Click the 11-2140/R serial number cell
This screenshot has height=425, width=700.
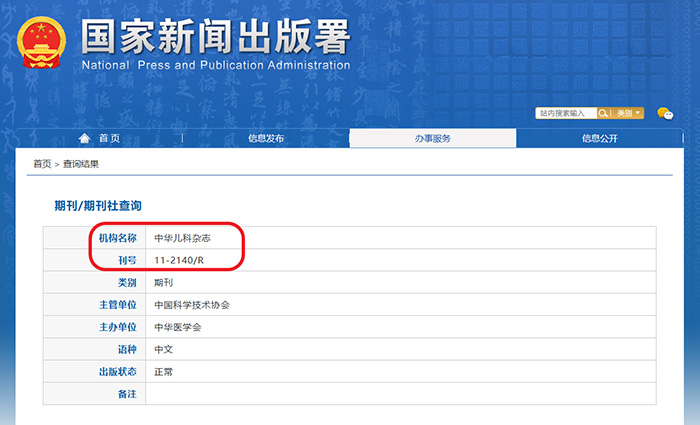[x=179, y=260]
